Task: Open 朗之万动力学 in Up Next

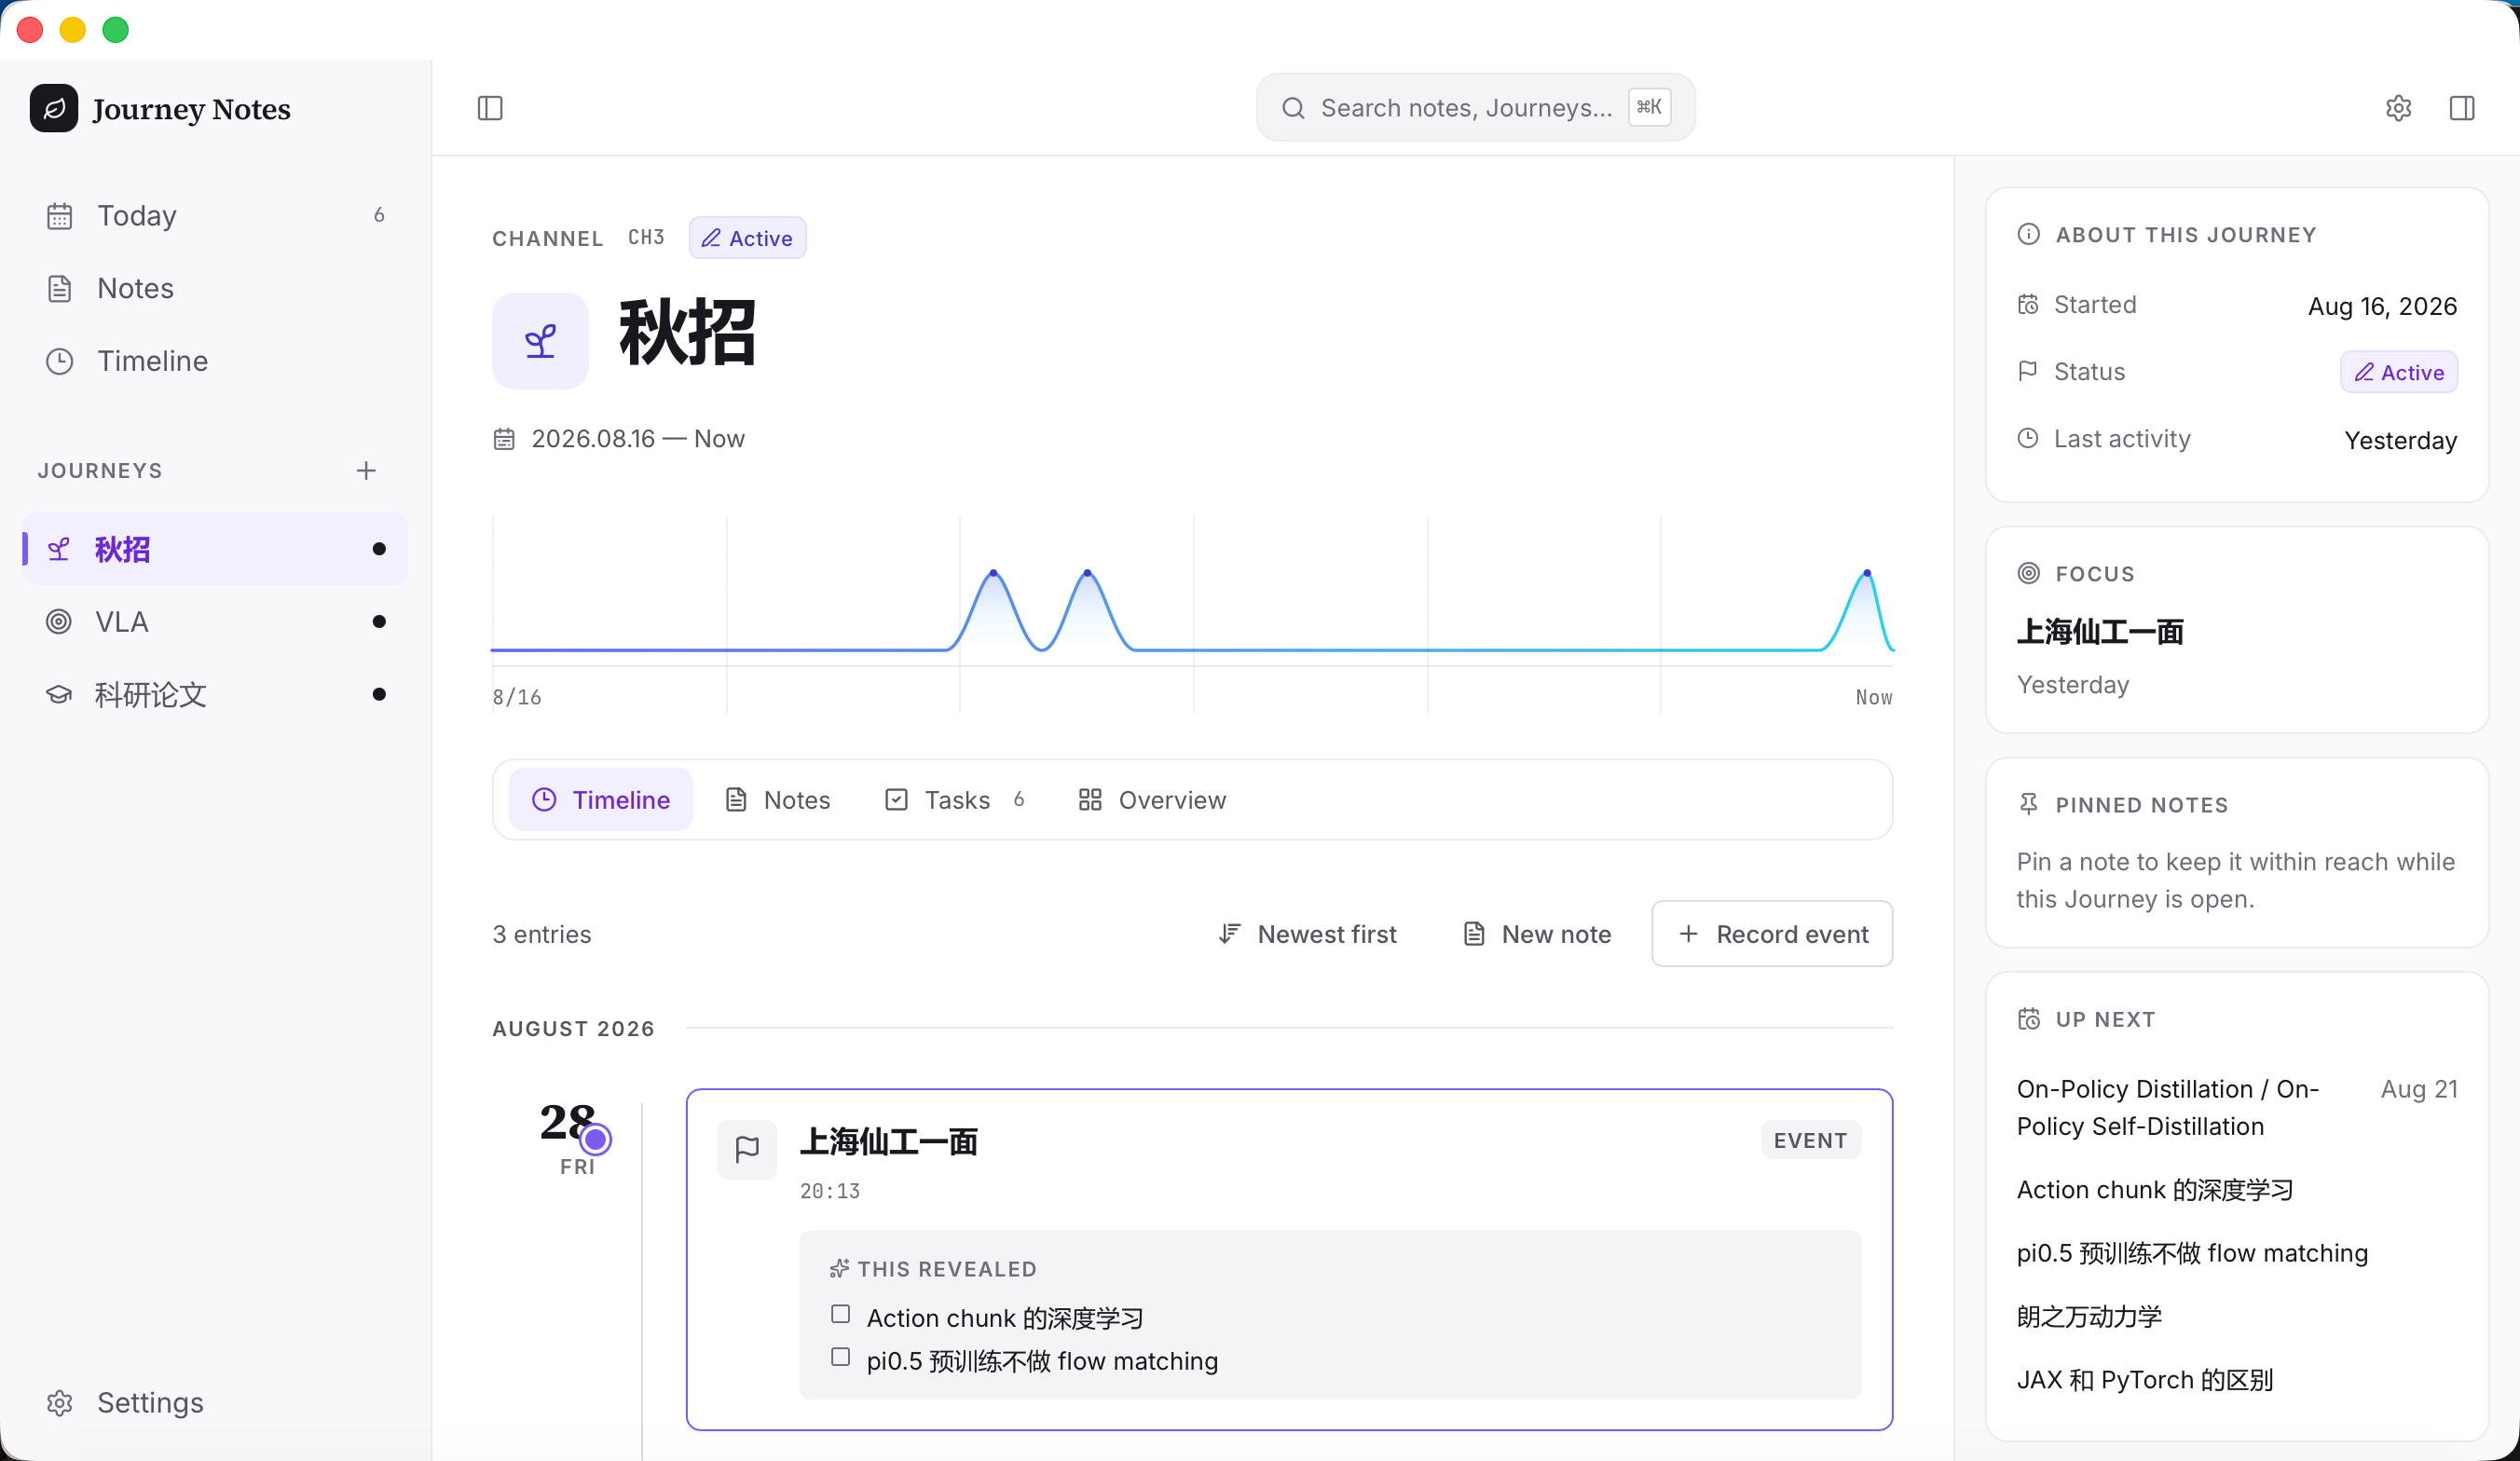Action: [x=2089, y=1316]
